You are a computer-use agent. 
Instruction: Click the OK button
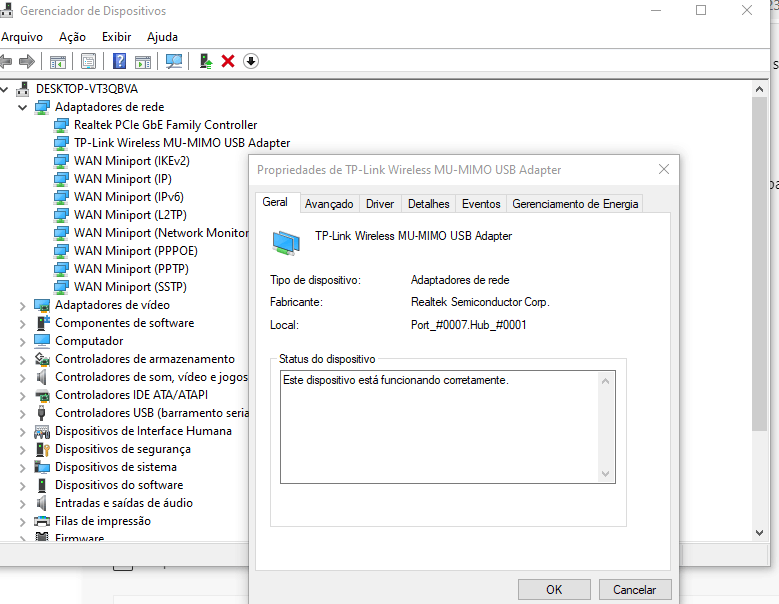[x=554, y=590]
